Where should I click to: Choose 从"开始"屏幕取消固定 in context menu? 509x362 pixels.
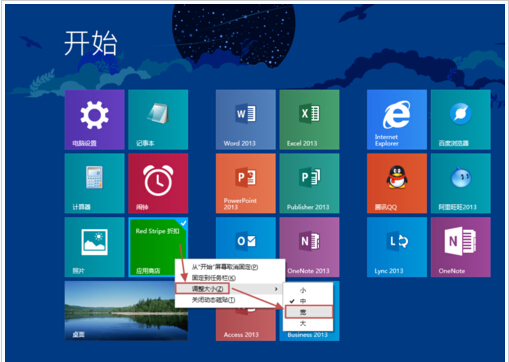click(x=230, y=267)
